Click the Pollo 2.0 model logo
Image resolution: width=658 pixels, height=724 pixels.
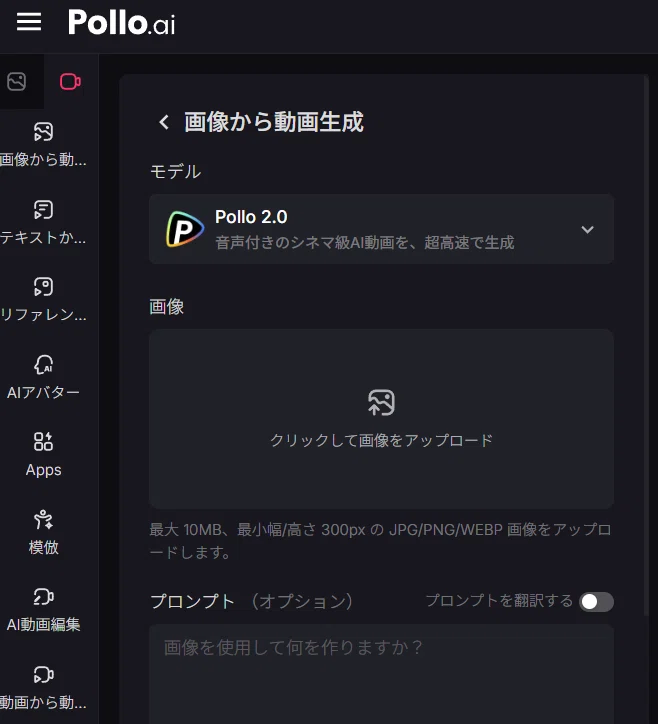(x=185, y=229)
